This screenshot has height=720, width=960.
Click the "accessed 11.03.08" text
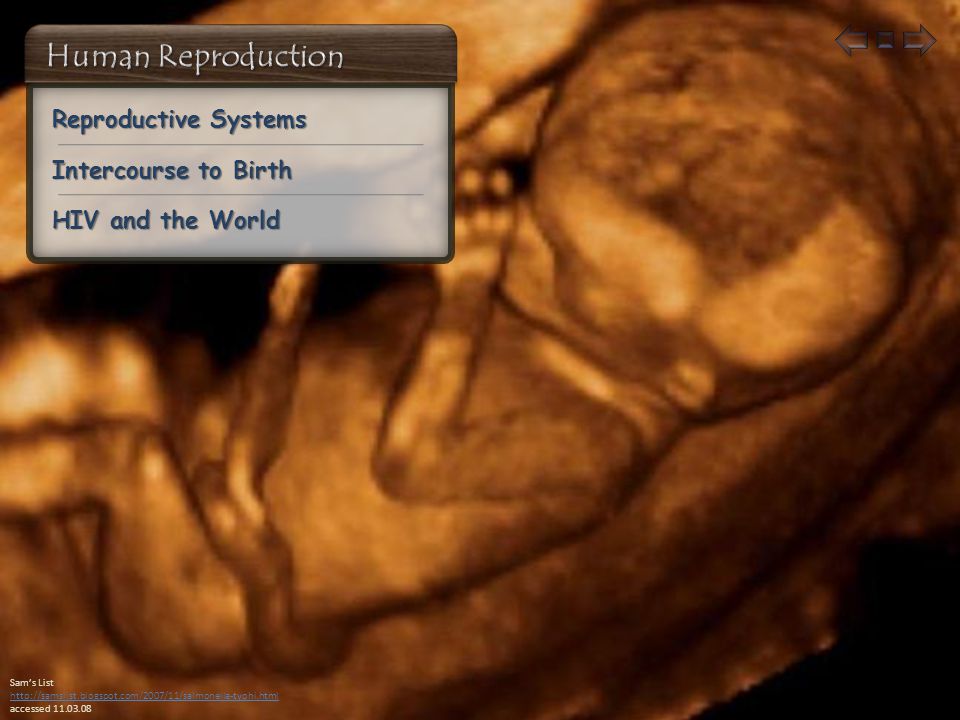[x=51, y=708]
